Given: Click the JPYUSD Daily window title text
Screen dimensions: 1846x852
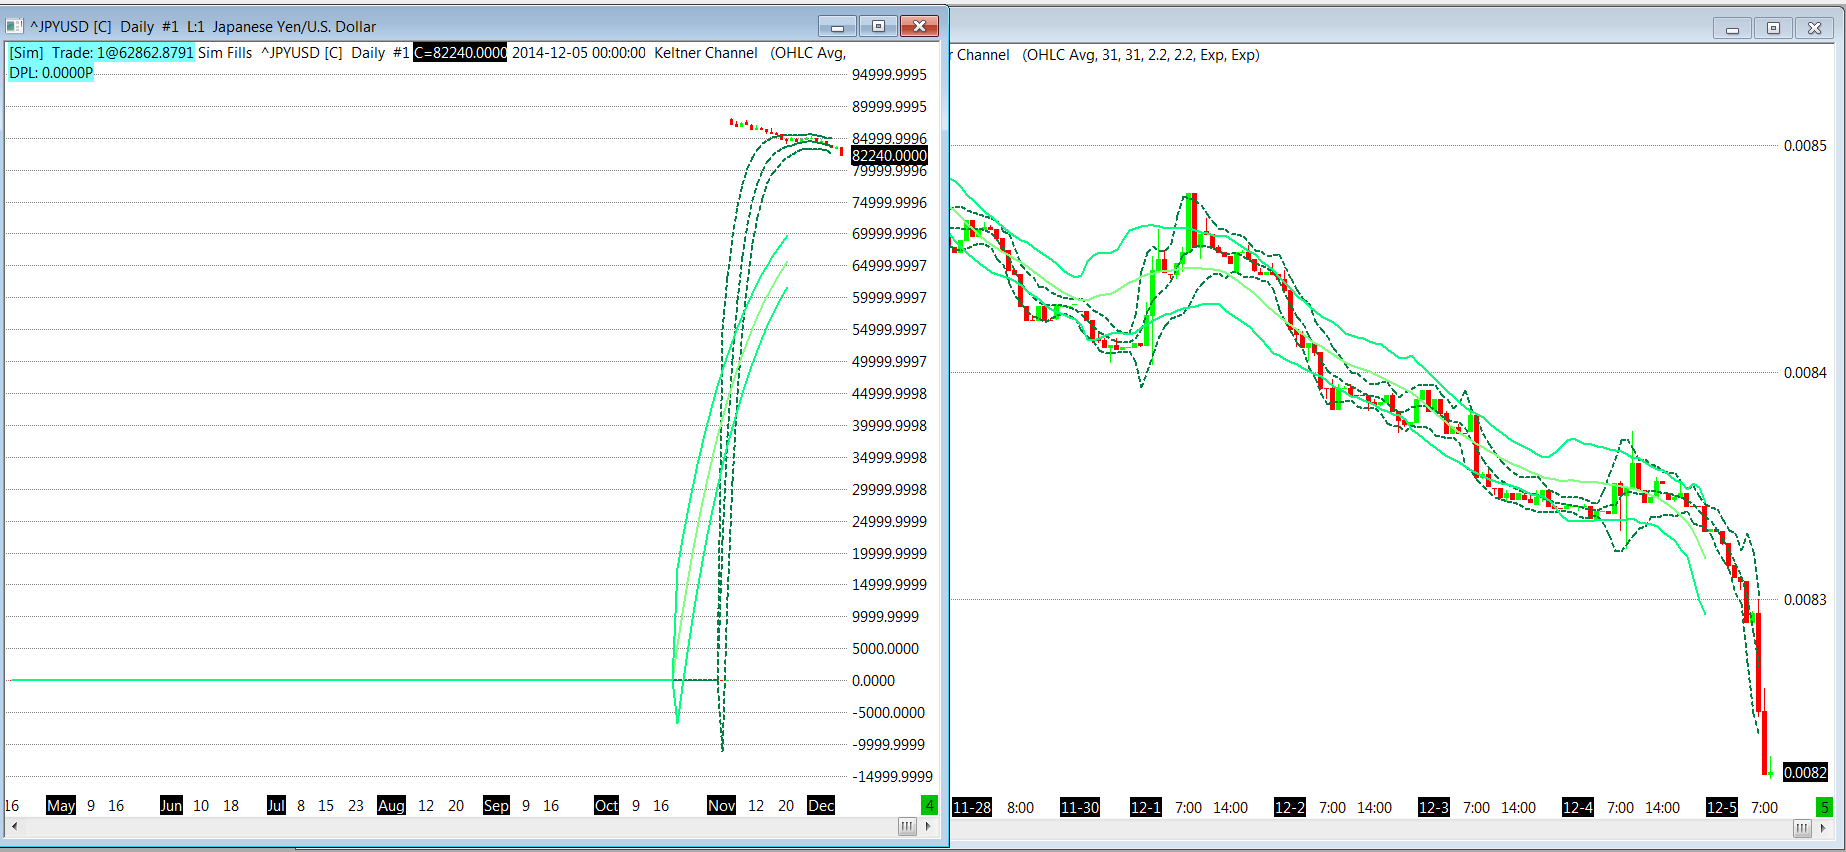Looking at the screenshot, I should 203,27.
